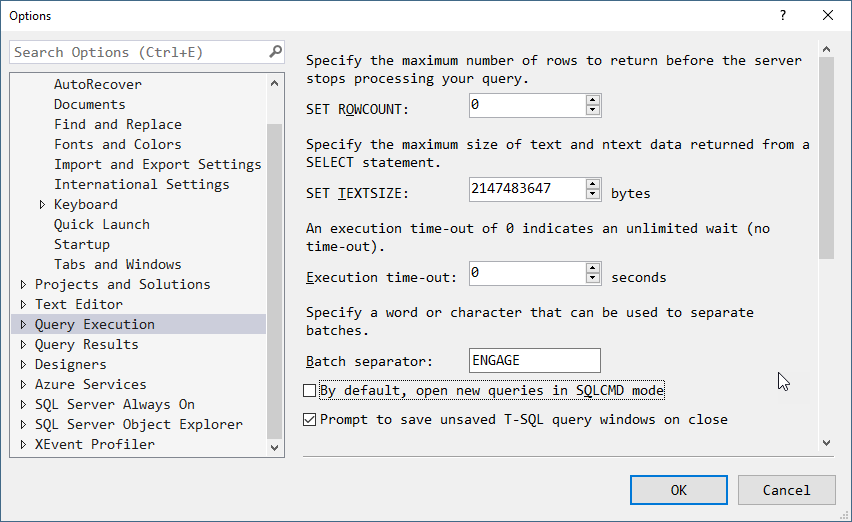Decrease SET ROWCOUNT with down arrow
Image resolution: width=852 pixels, height=522 pixels.
click(592, 110)
